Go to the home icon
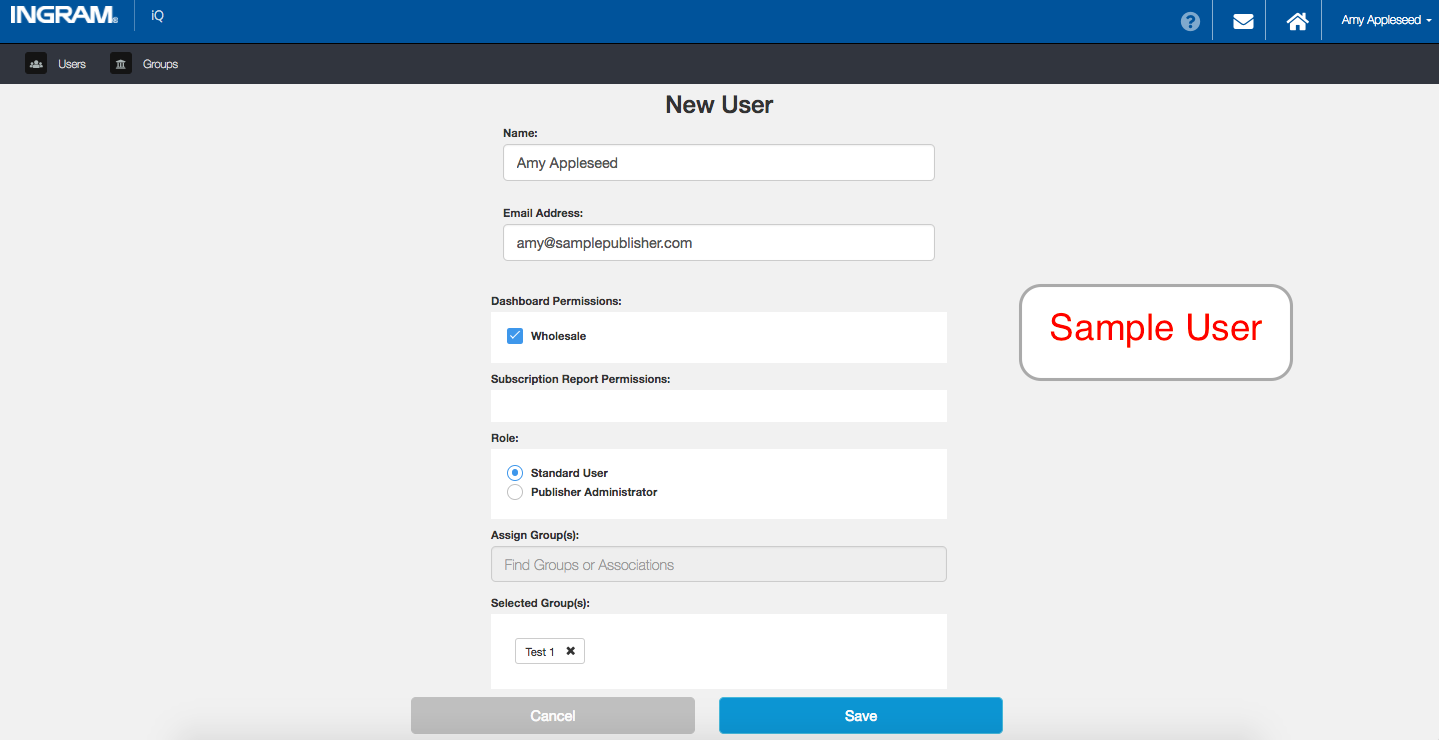The width and height of the screenshot is (1439, 740). (1297, 21)
